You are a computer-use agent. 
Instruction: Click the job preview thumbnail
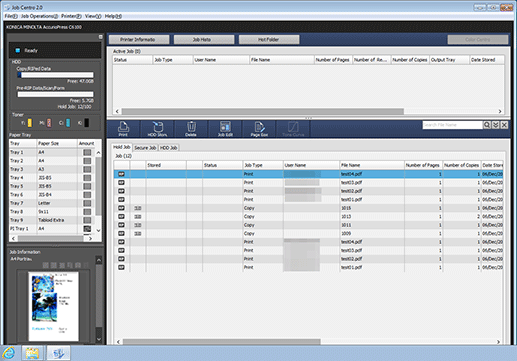54,306
